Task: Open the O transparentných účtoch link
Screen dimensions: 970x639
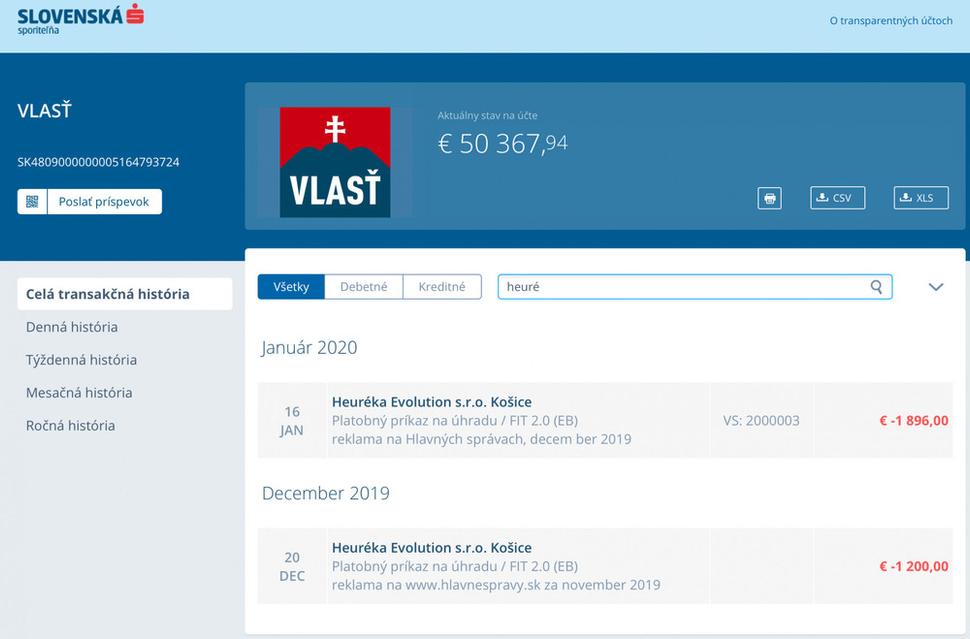Action: click(891, 20)
